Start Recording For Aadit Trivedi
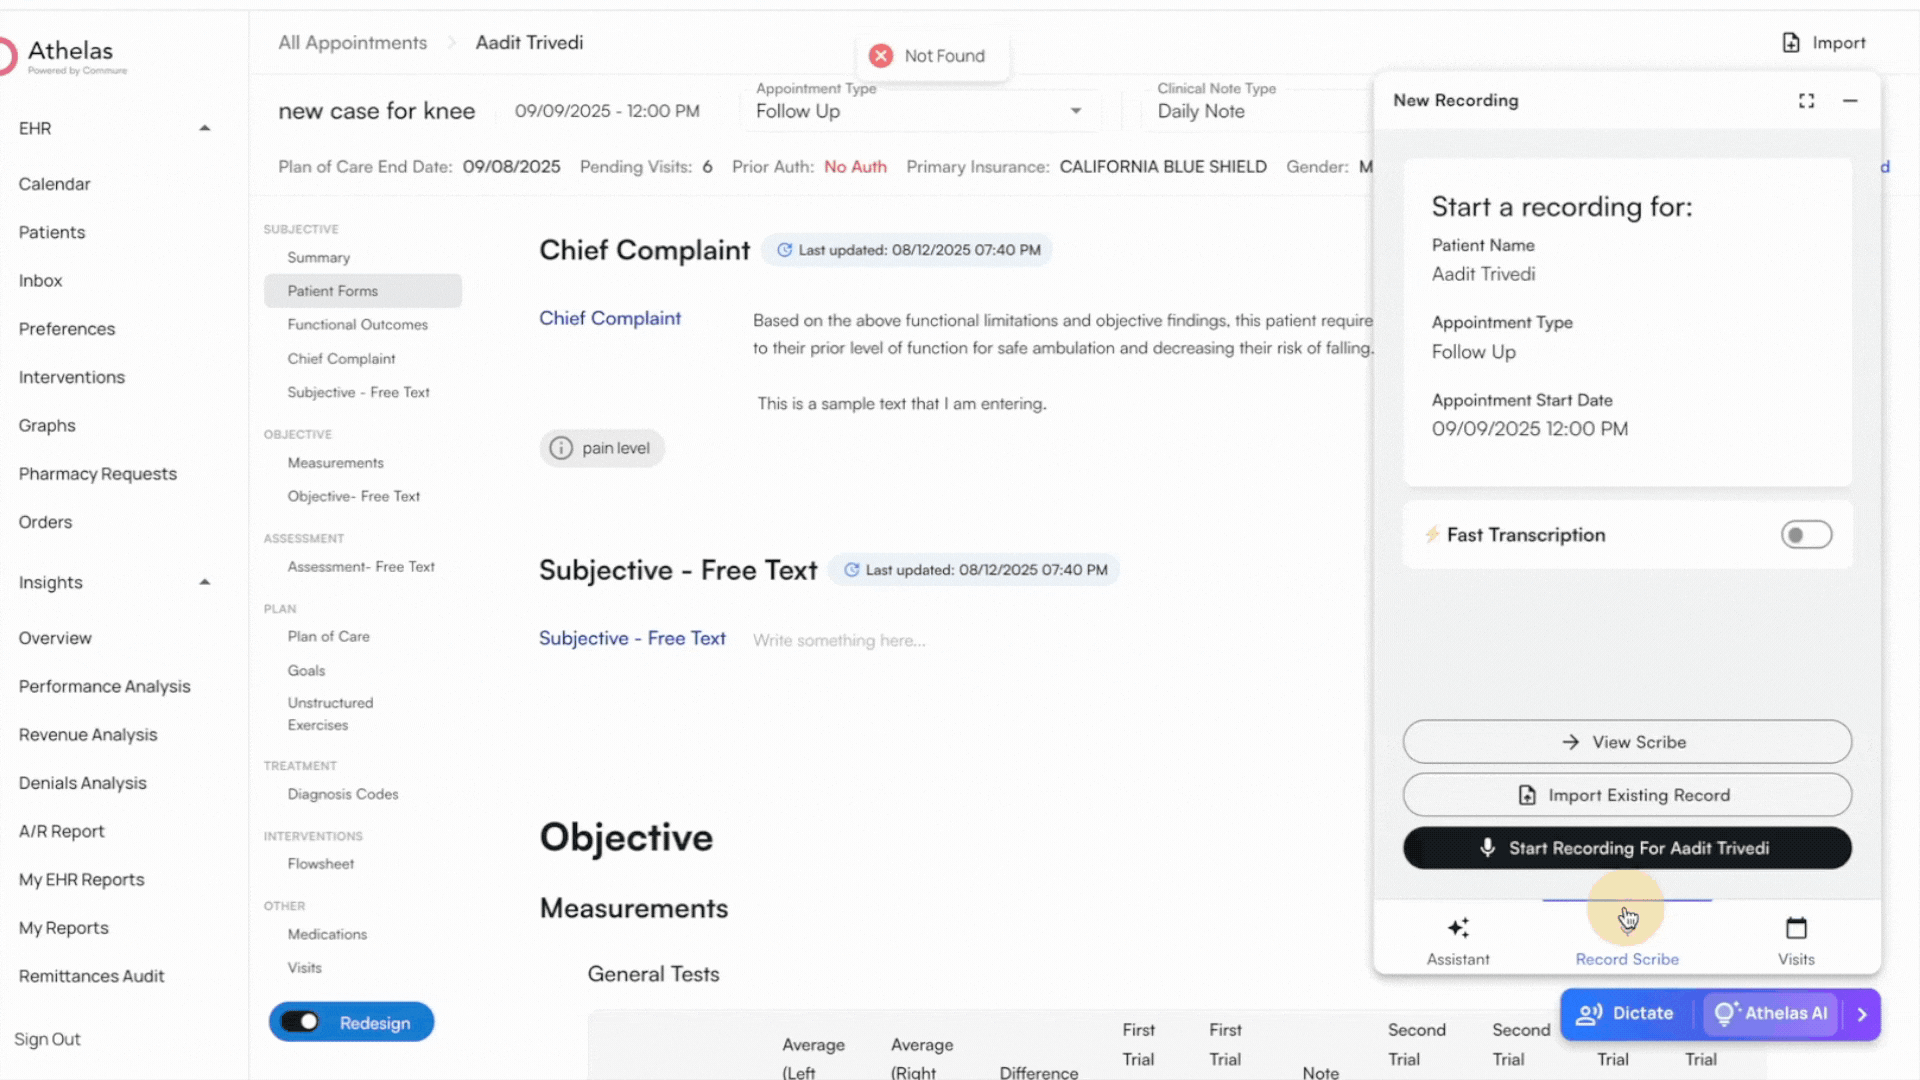The height and width of the screenshot is (1080, 1920). [x=1627, y=848]
